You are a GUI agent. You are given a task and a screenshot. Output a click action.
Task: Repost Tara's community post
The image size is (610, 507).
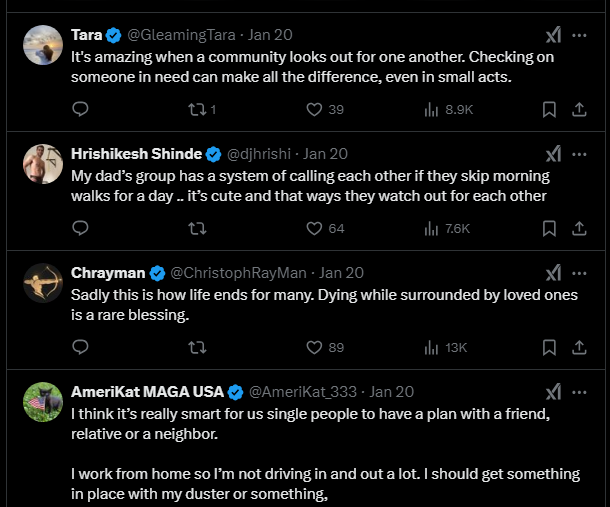click(198, 109)
